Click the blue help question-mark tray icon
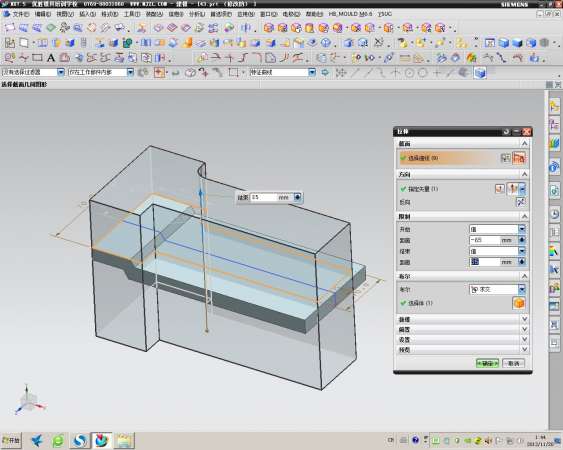Screen dimensions: 563x450 pos(415,440)
